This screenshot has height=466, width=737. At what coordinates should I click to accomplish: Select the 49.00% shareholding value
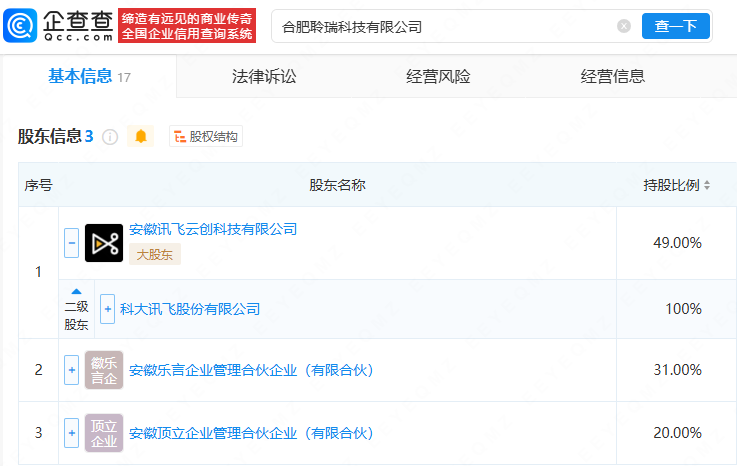(677, 243)
